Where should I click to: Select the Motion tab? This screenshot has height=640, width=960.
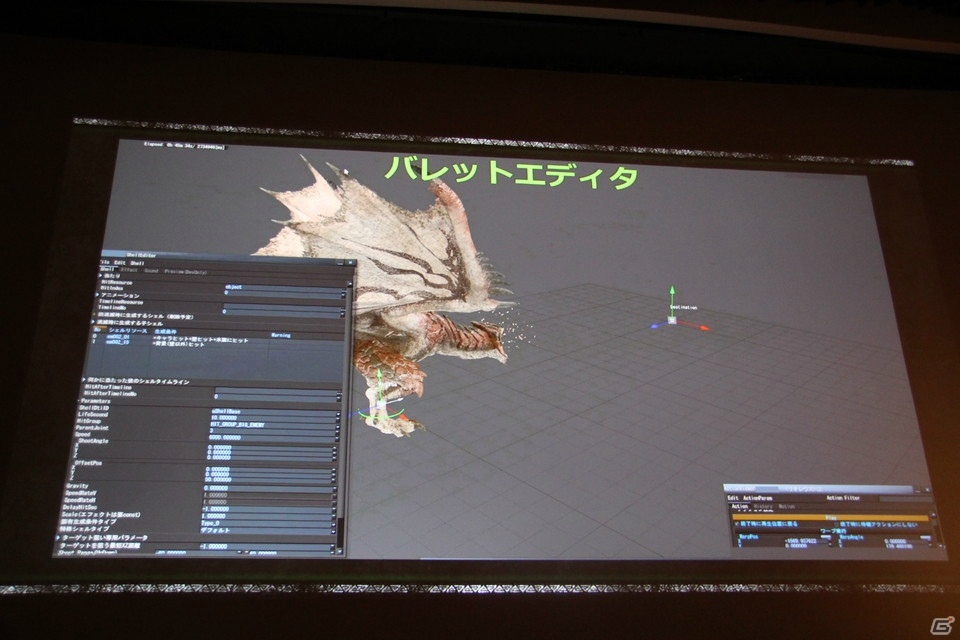point(786,507)
